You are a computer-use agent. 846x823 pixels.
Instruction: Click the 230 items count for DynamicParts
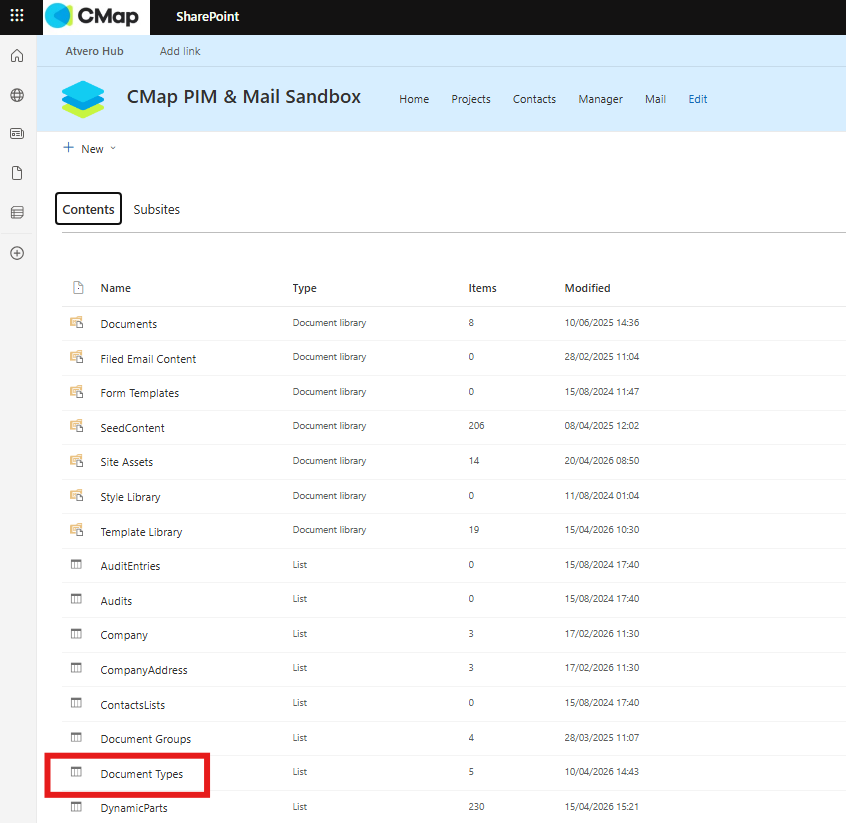[x=476, y=807]
